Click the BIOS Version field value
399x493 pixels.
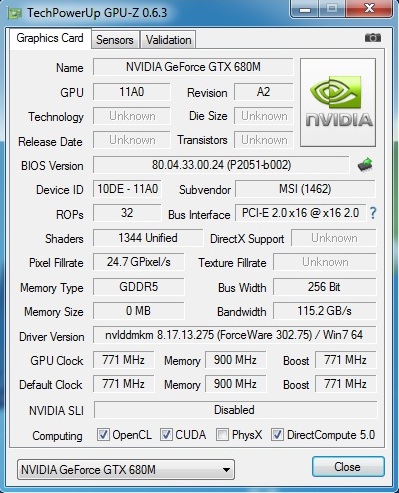[x=221, y=165]
